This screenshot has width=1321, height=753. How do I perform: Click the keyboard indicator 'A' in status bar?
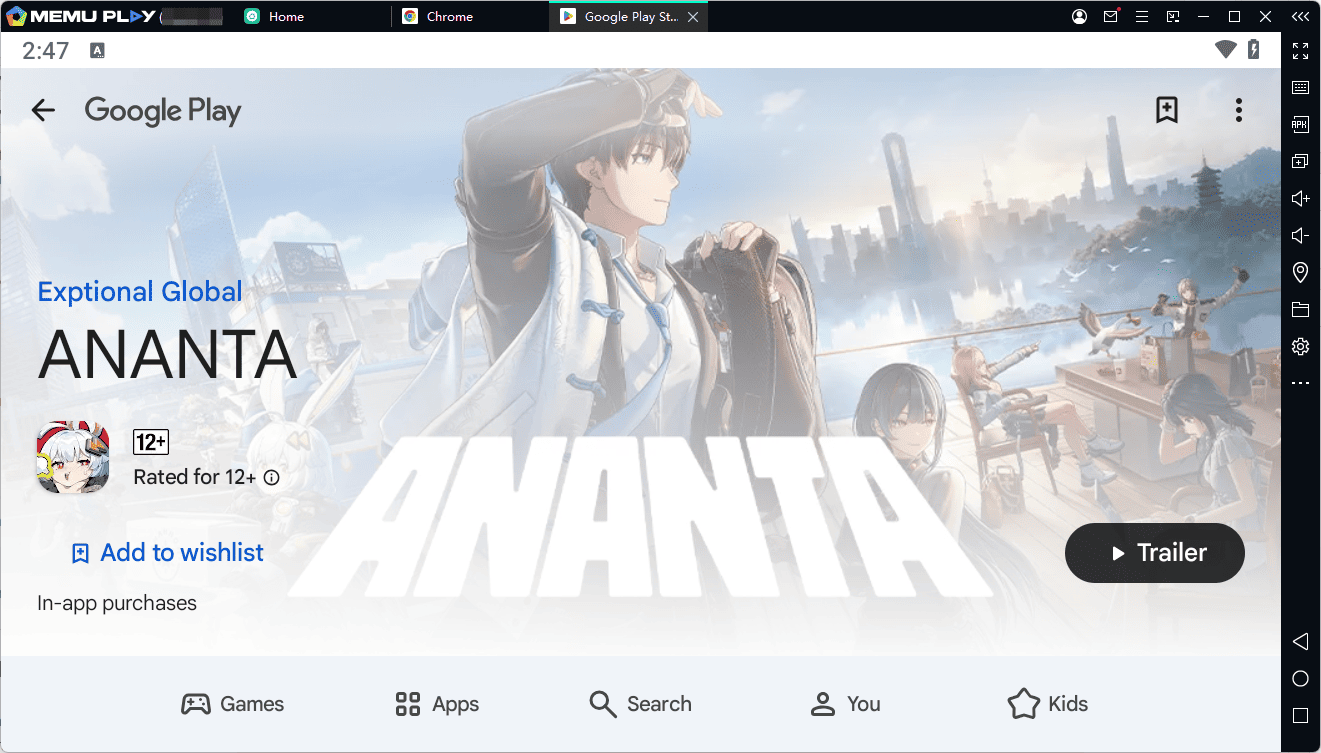[97, 50]
